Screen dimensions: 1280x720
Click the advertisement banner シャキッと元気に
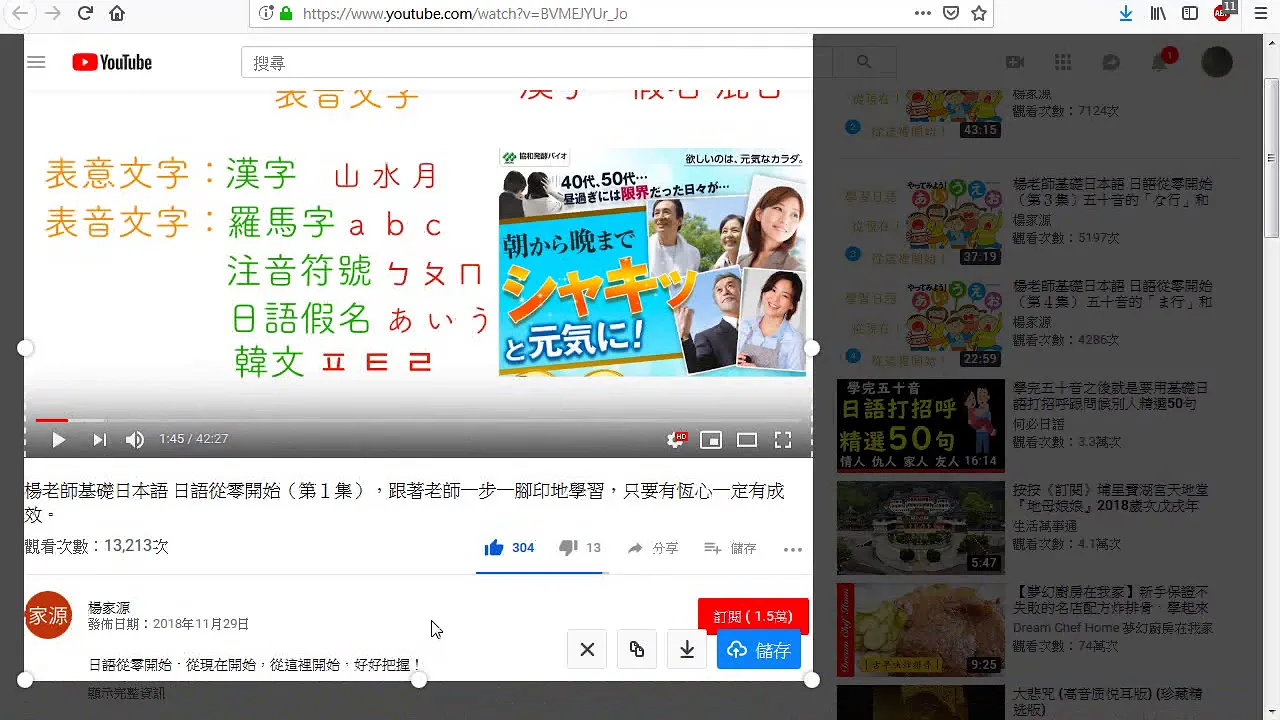pos(652,262)
